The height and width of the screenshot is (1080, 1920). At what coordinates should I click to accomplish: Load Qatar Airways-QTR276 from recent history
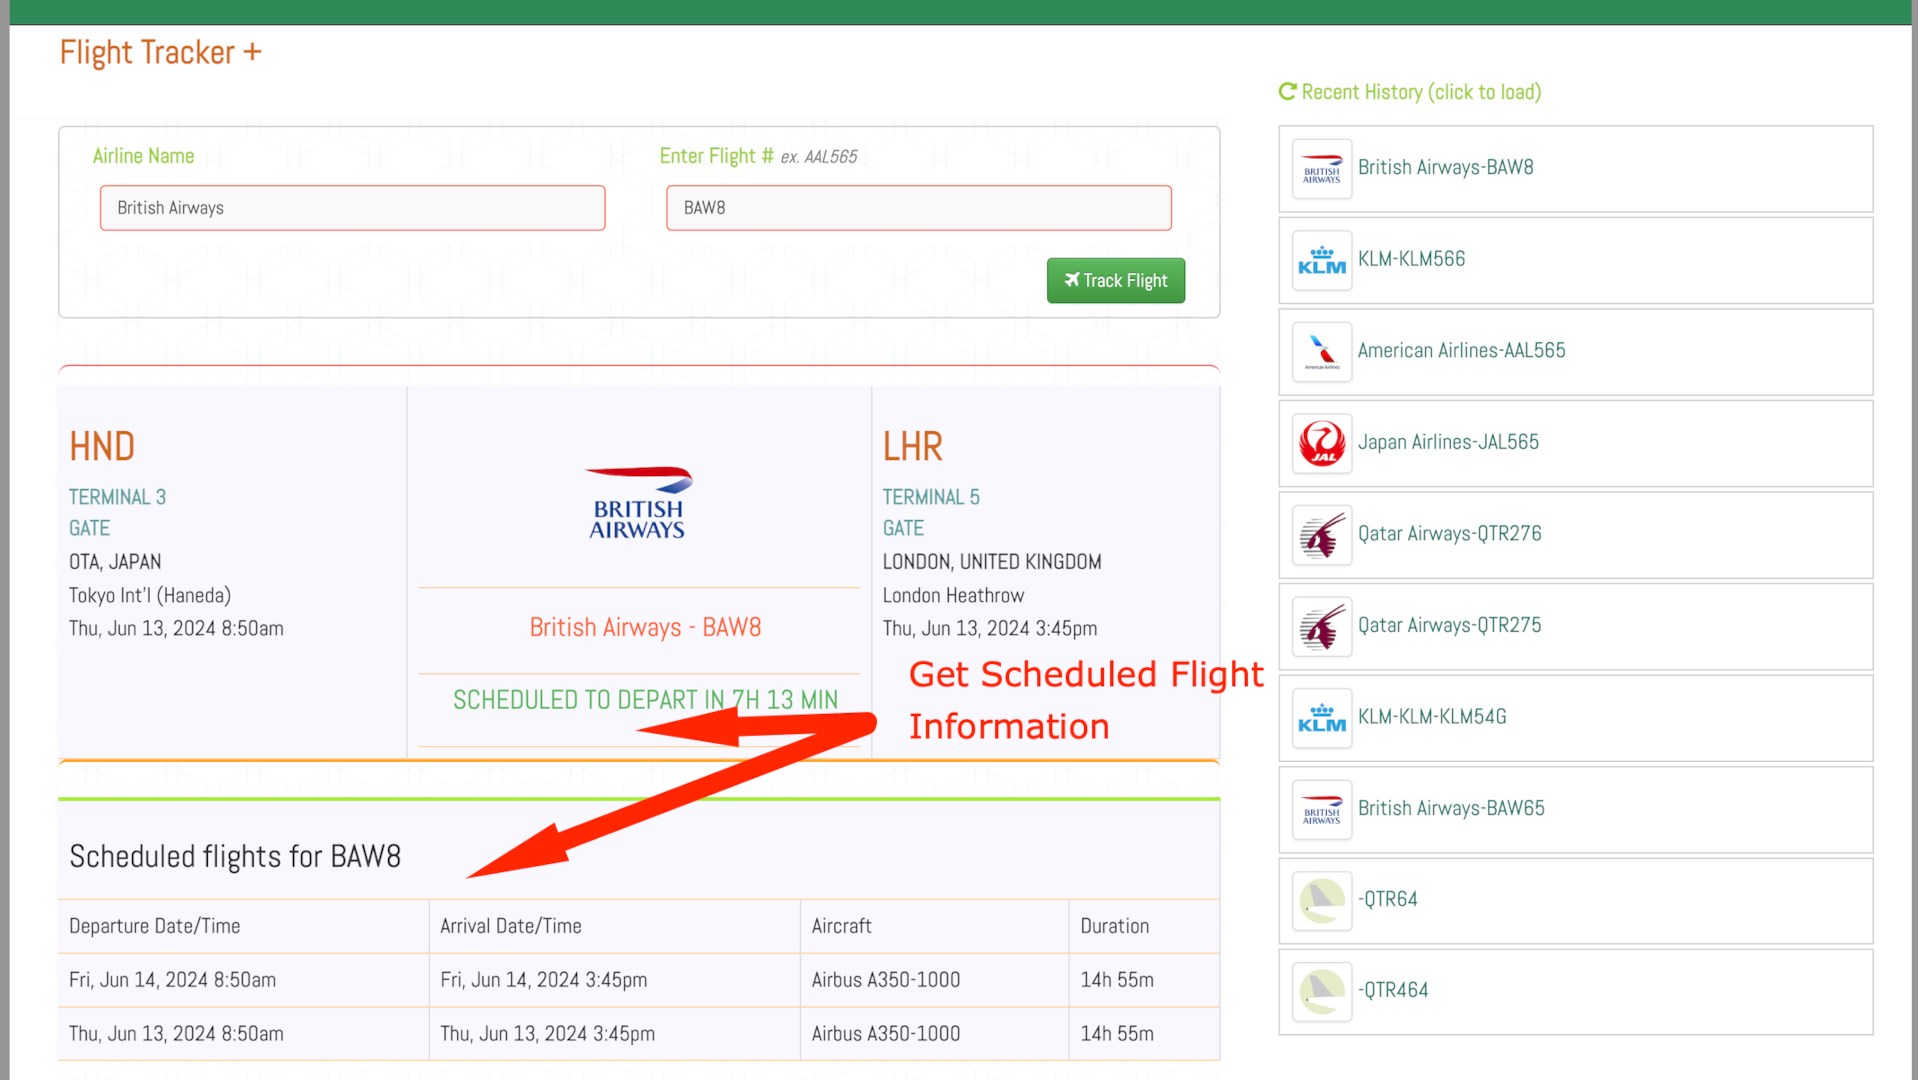(1576, 535)
